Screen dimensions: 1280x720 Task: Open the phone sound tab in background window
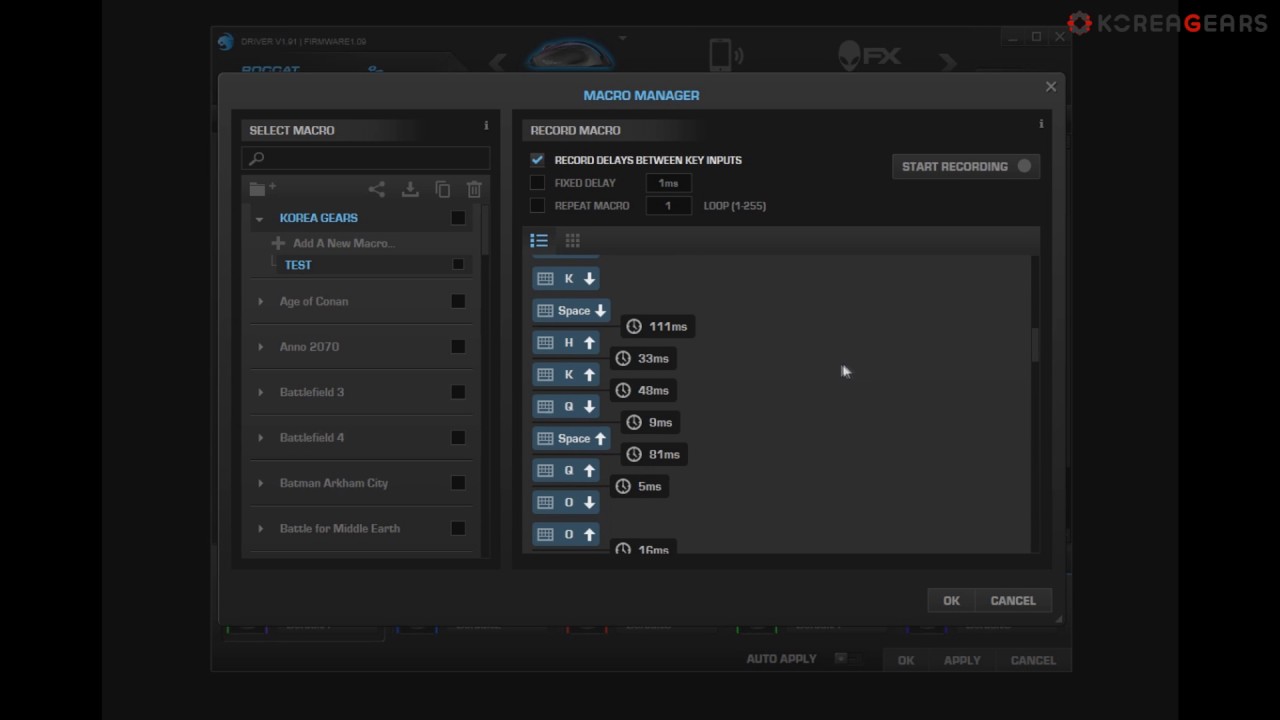tap(727, 56)
